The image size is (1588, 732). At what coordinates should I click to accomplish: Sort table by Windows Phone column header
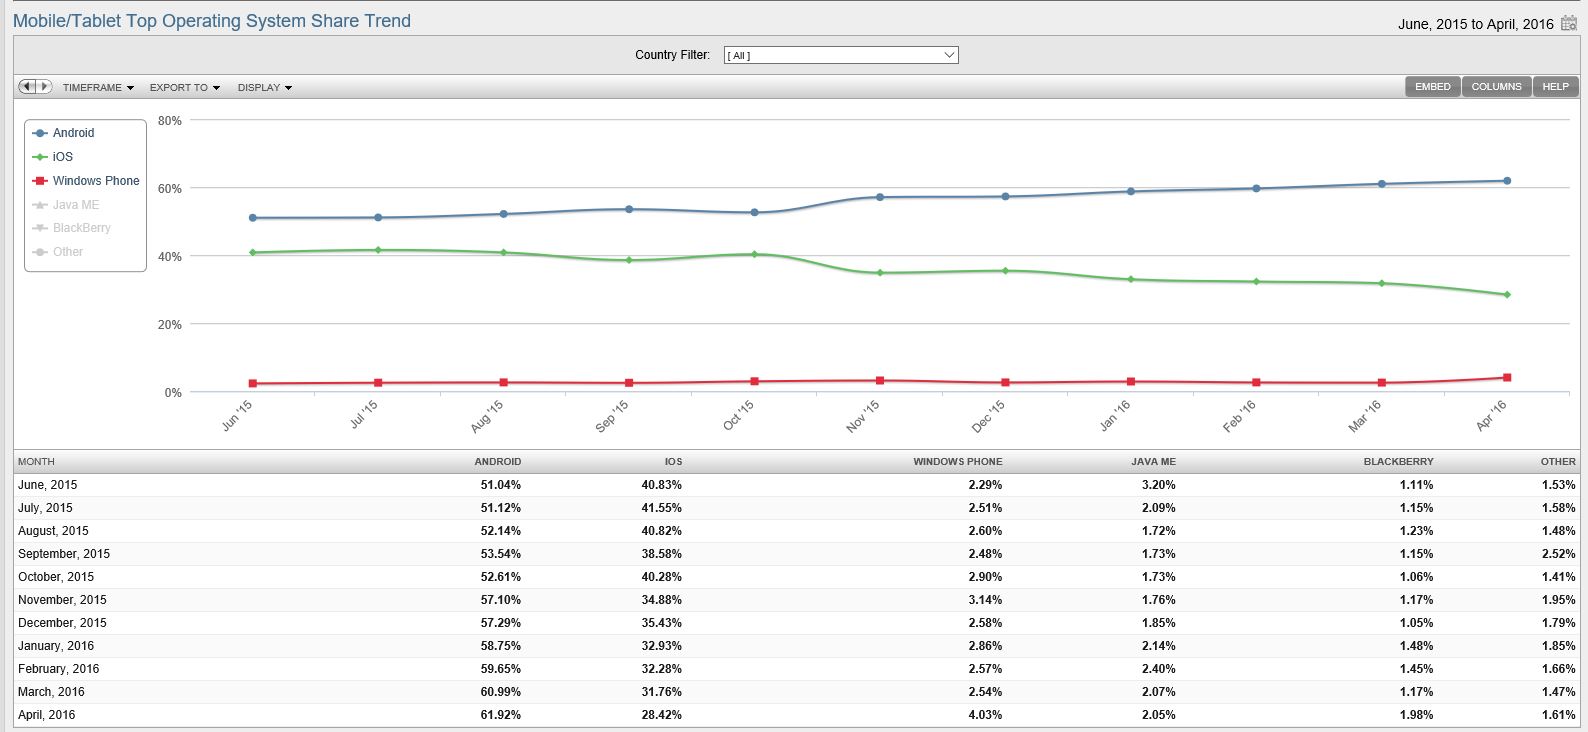tap(957, 462)
